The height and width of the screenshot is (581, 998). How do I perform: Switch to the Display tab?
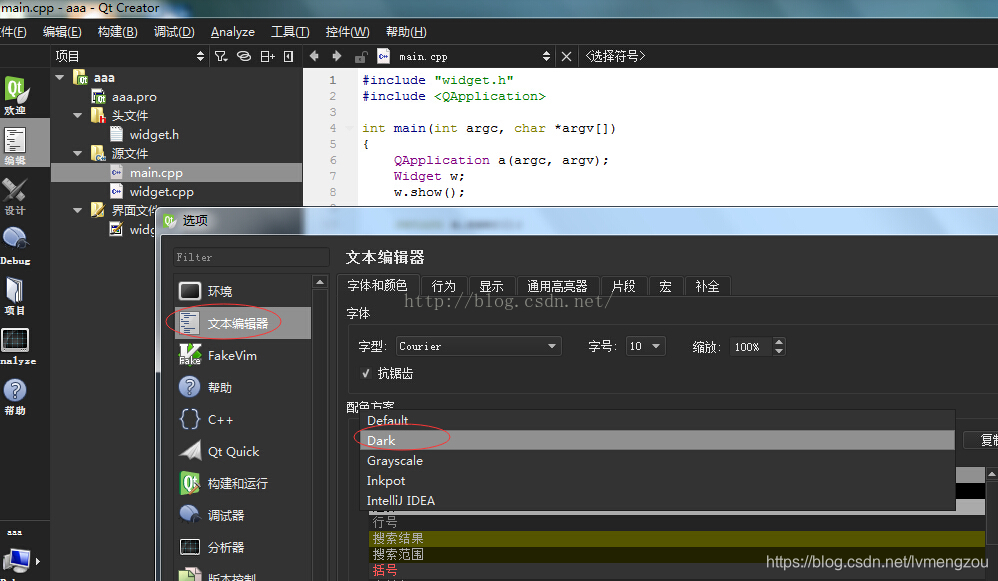click(491, 286)
